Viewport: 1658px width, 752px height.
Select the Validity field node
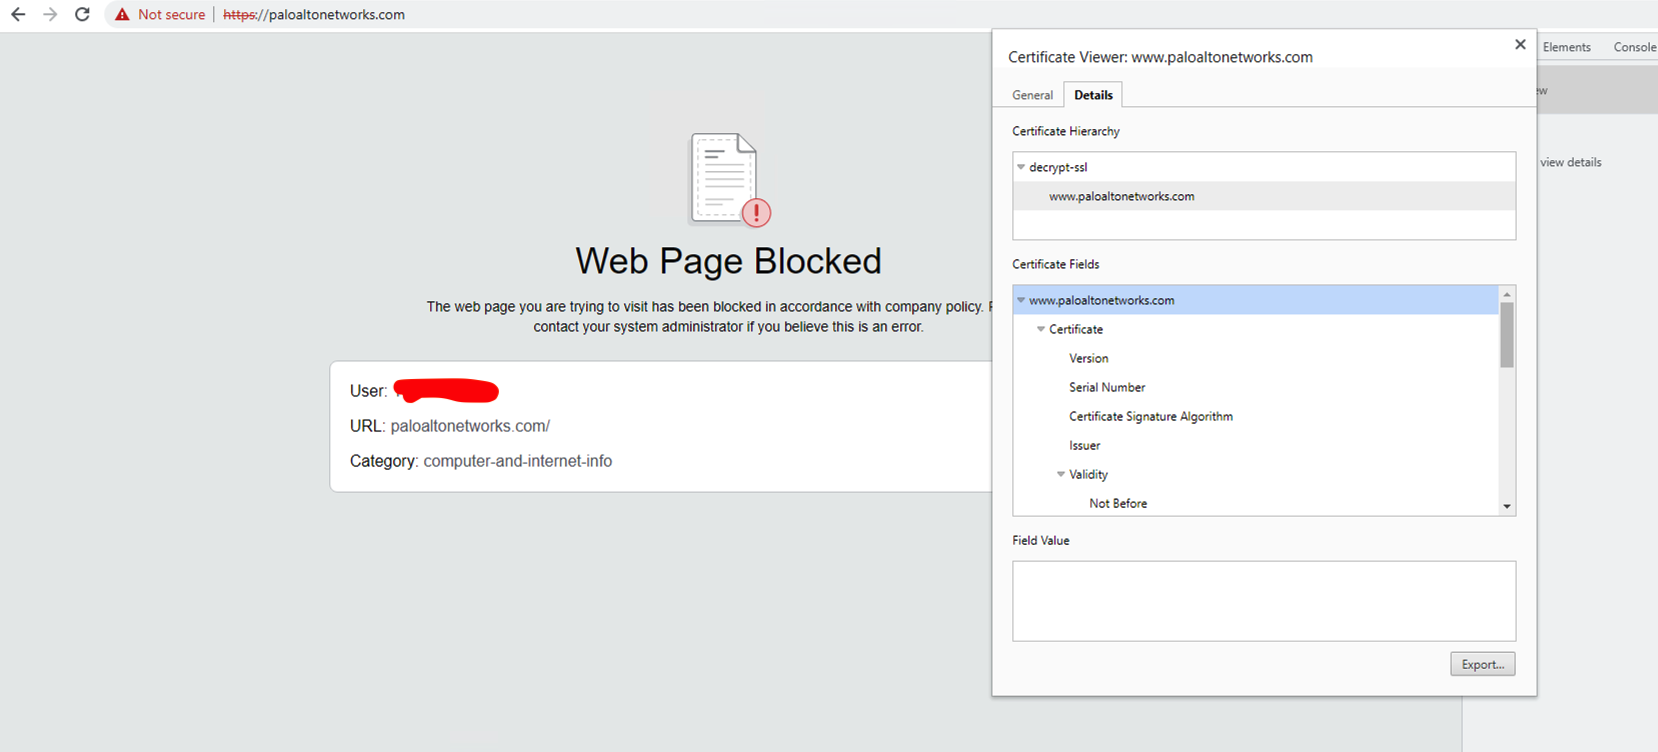pos(1088,474)
